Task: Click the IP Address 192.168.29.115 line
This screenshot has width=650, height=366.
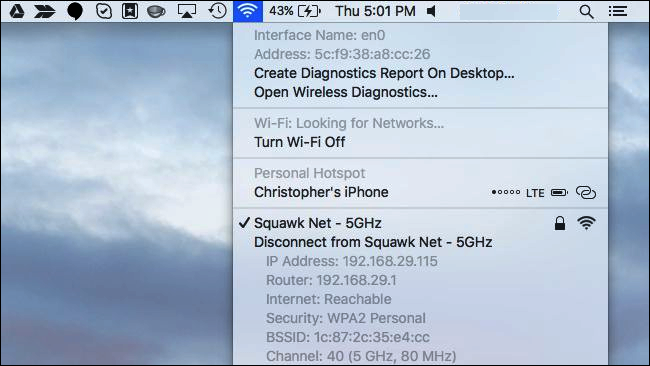Action: point(352,261)
